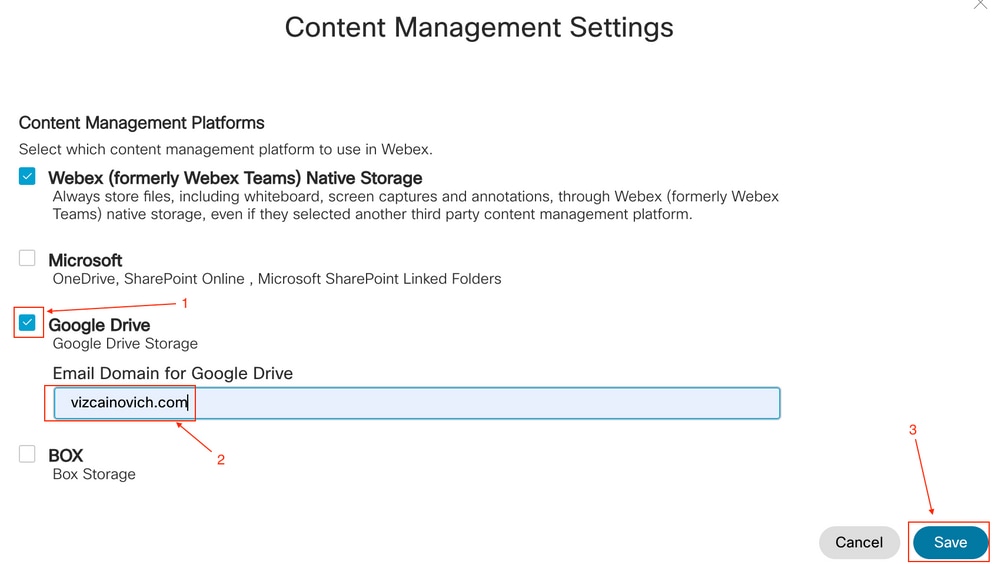Click the 'Always store files' description paragraph
The width and height of the screenshot is (998, 564).
click(x=416, y=205)
